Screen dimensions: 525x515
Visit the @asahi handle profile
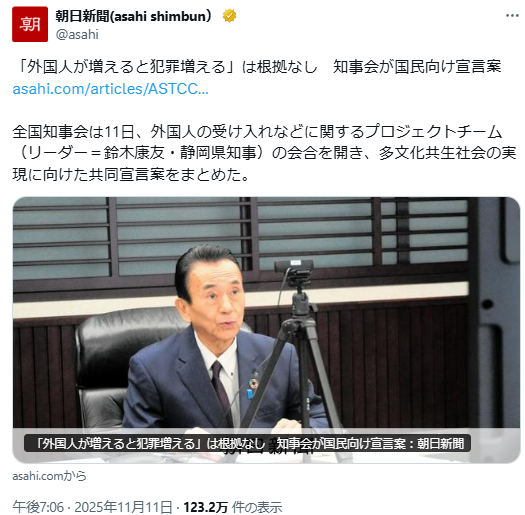[x=77, y=34]
